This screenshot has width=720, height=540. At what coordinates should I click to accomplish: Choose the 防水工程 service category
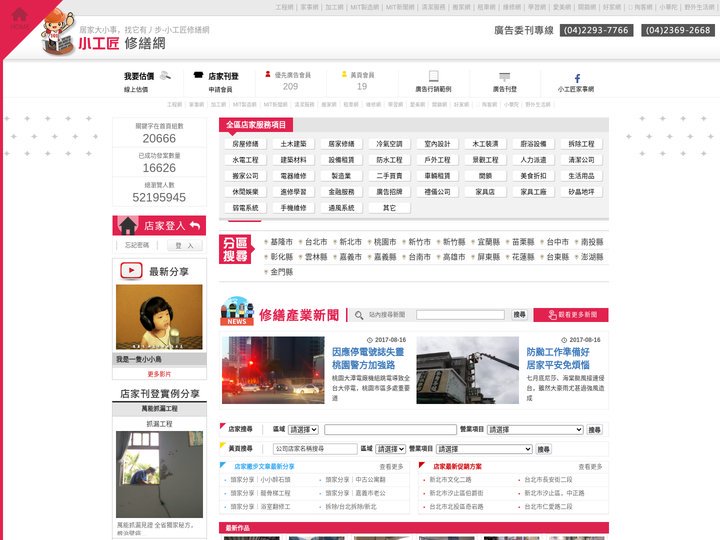coord(389,160)
